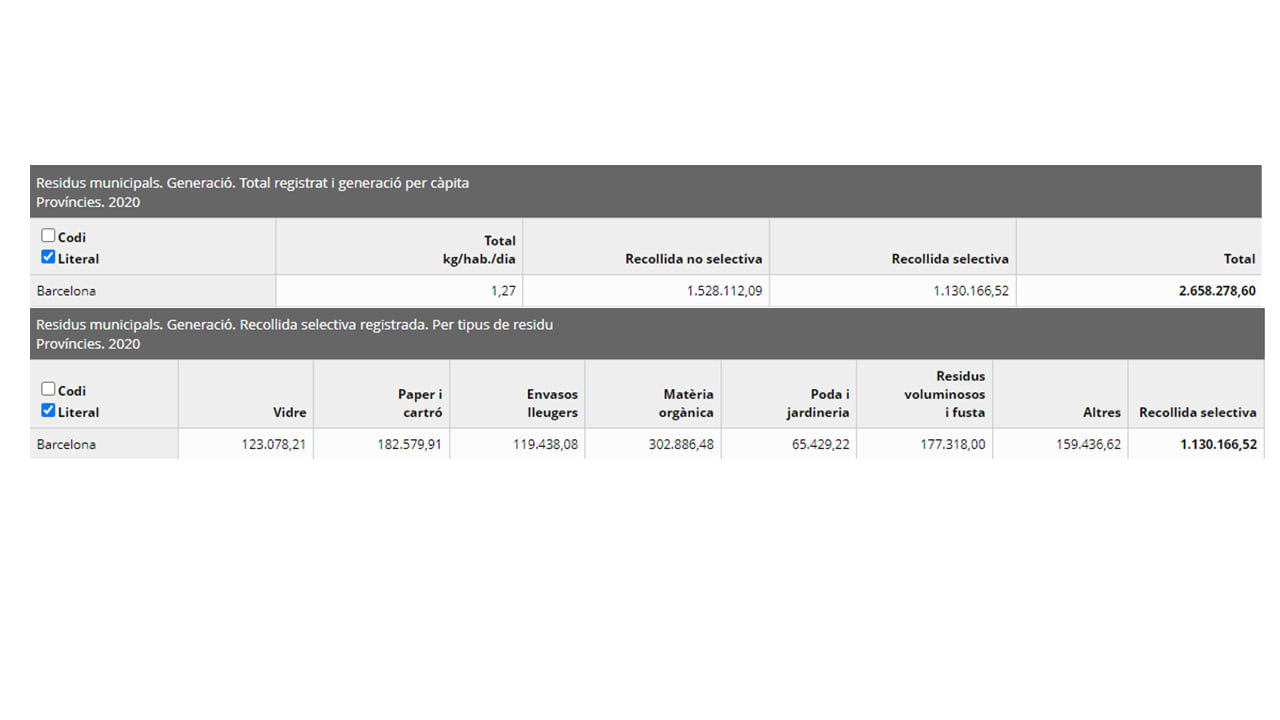Uncheck the Literal checkbox in first table
The image size is (1280, 720).
[48, 257]
